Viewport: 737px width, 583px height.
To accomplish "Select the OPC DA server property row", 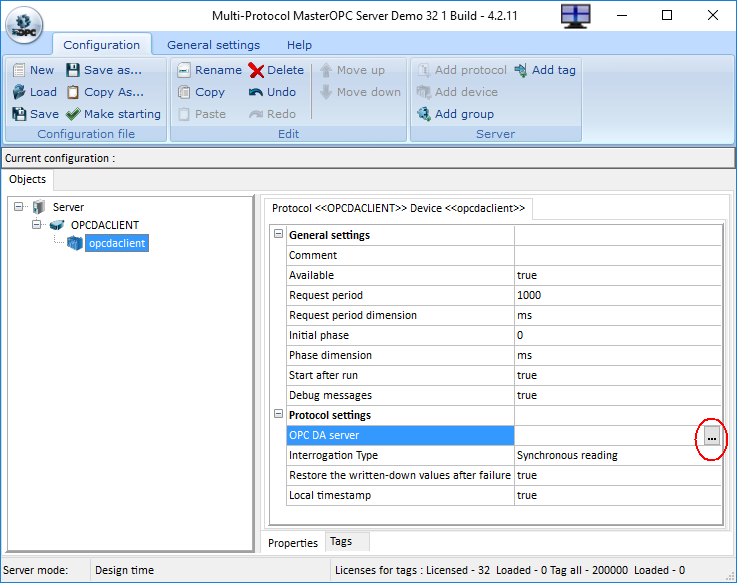I will (x=400, y=435).
